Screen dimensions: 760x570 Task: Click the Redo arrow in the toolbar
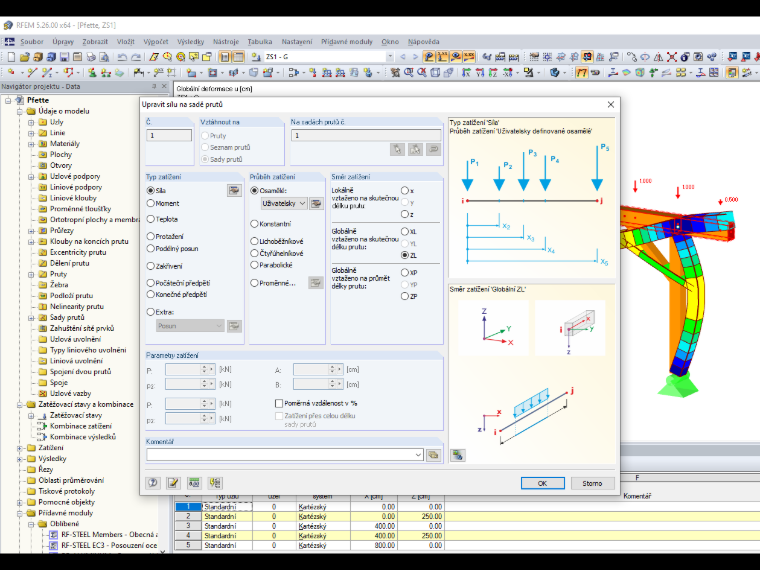[136, 57]
